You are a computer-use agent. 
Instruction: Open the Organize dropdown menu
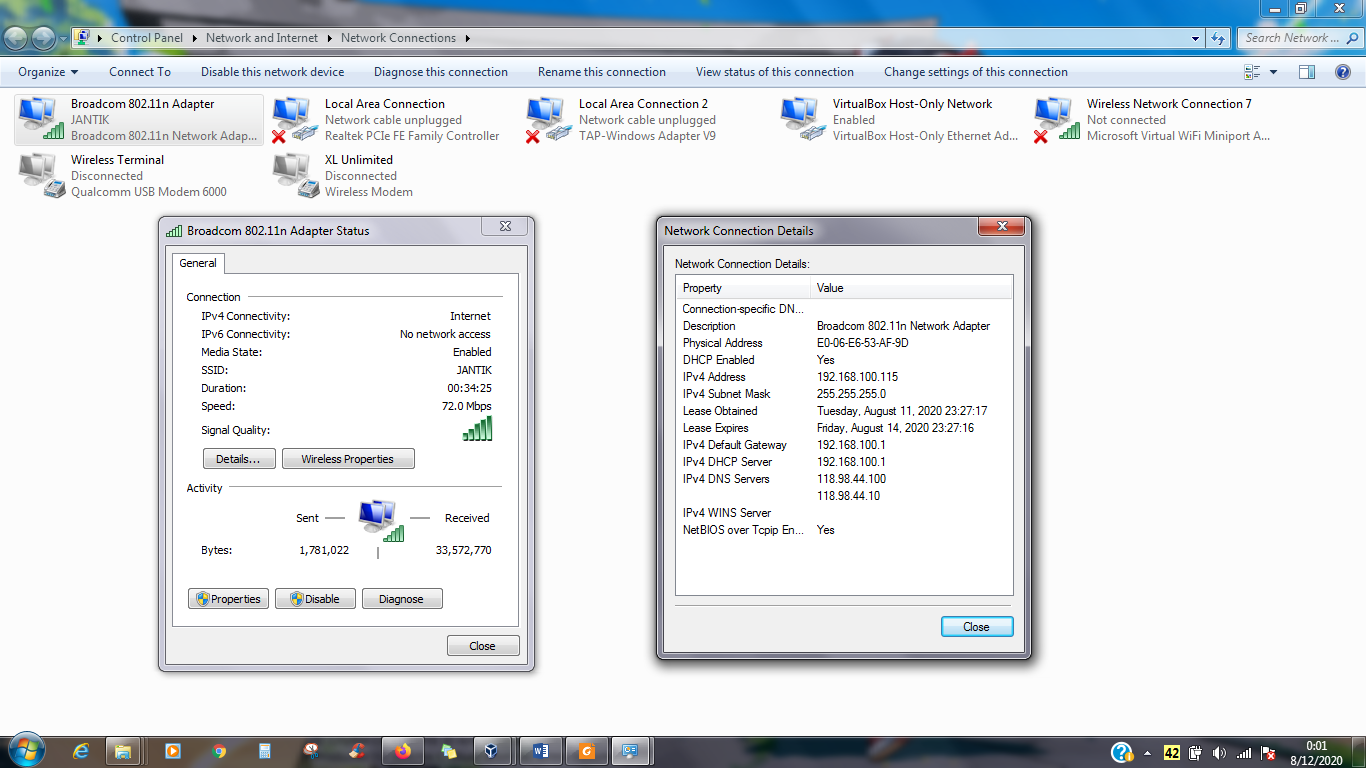click(48, 72)
